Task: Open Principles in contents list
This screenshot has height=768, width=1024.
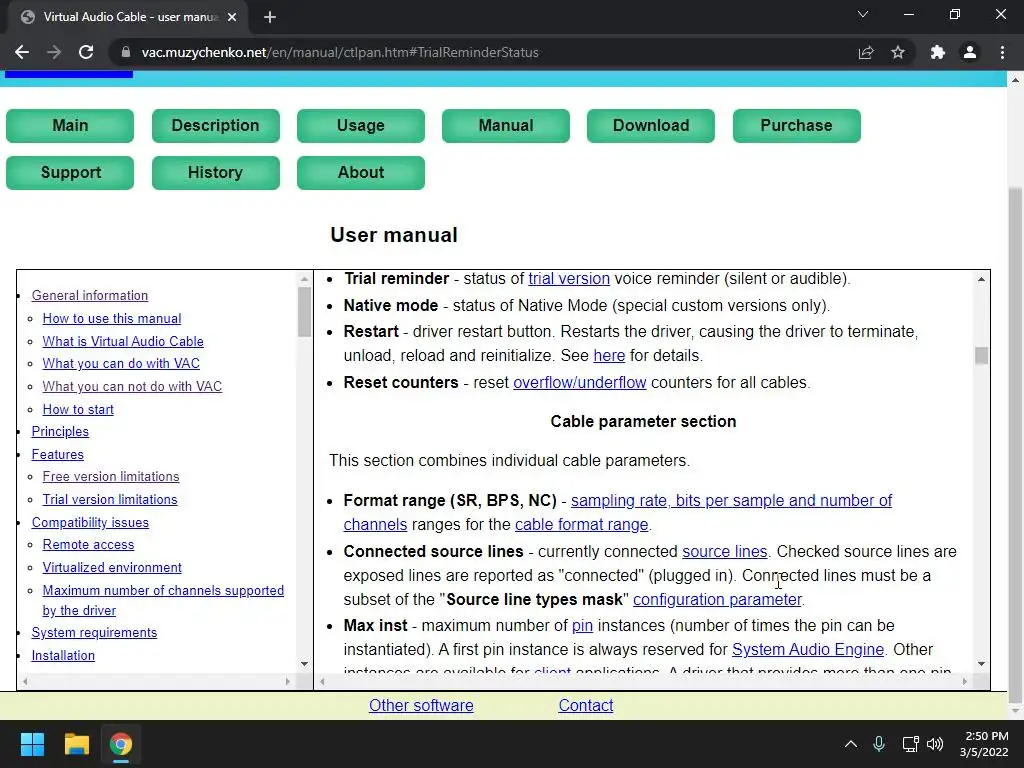Action: [60, 432]
